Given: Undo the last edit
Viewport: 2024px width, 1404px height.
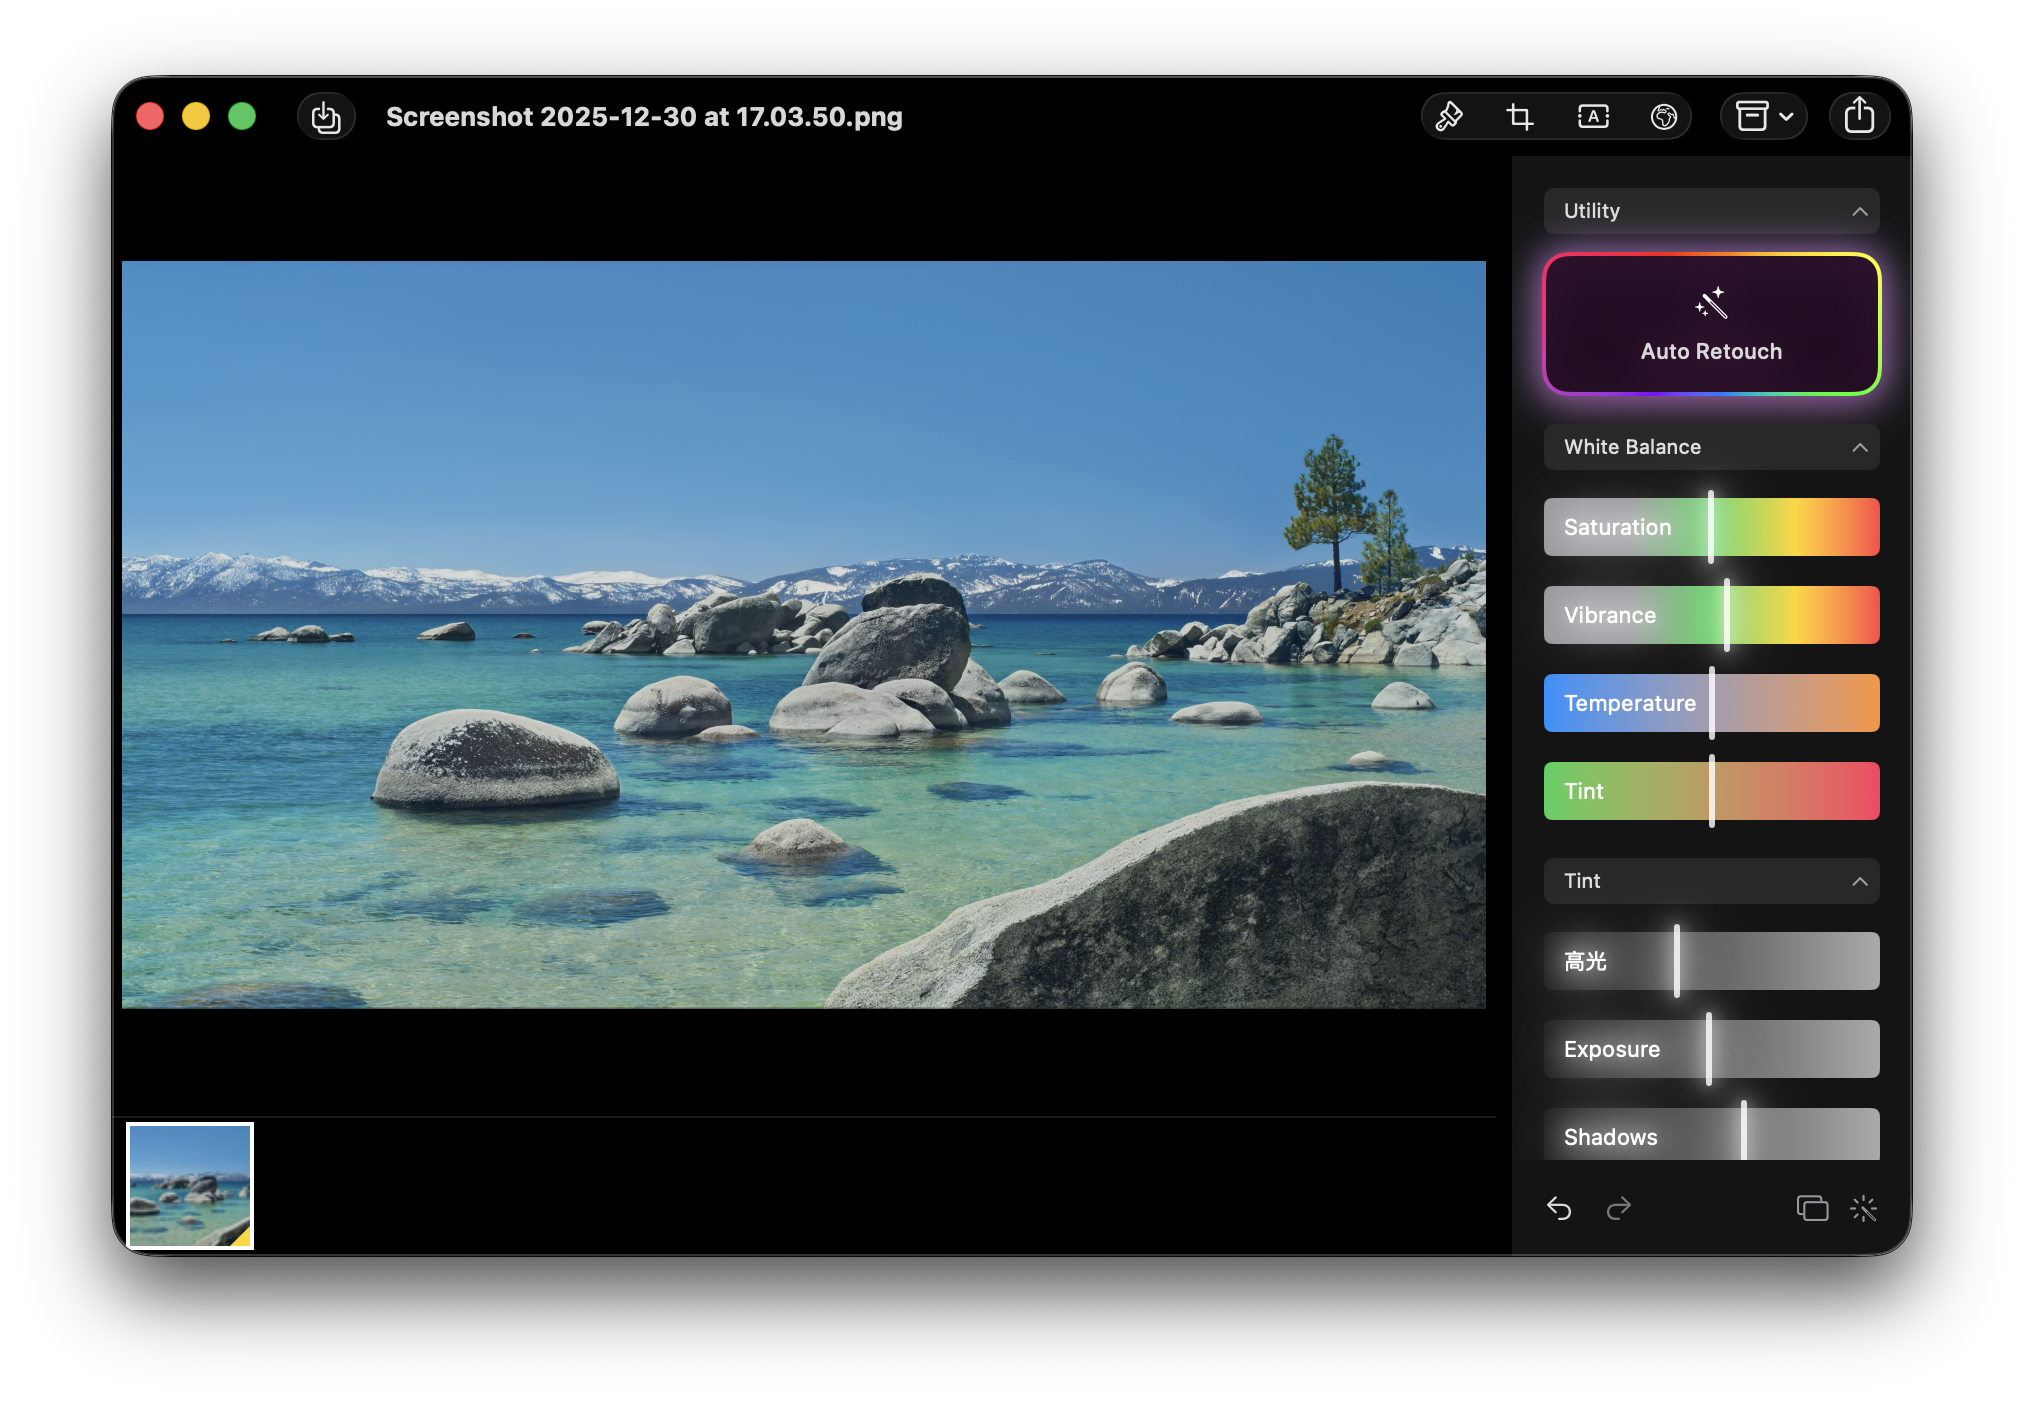Looking at the screenshot, I should click(1559, 1209).
